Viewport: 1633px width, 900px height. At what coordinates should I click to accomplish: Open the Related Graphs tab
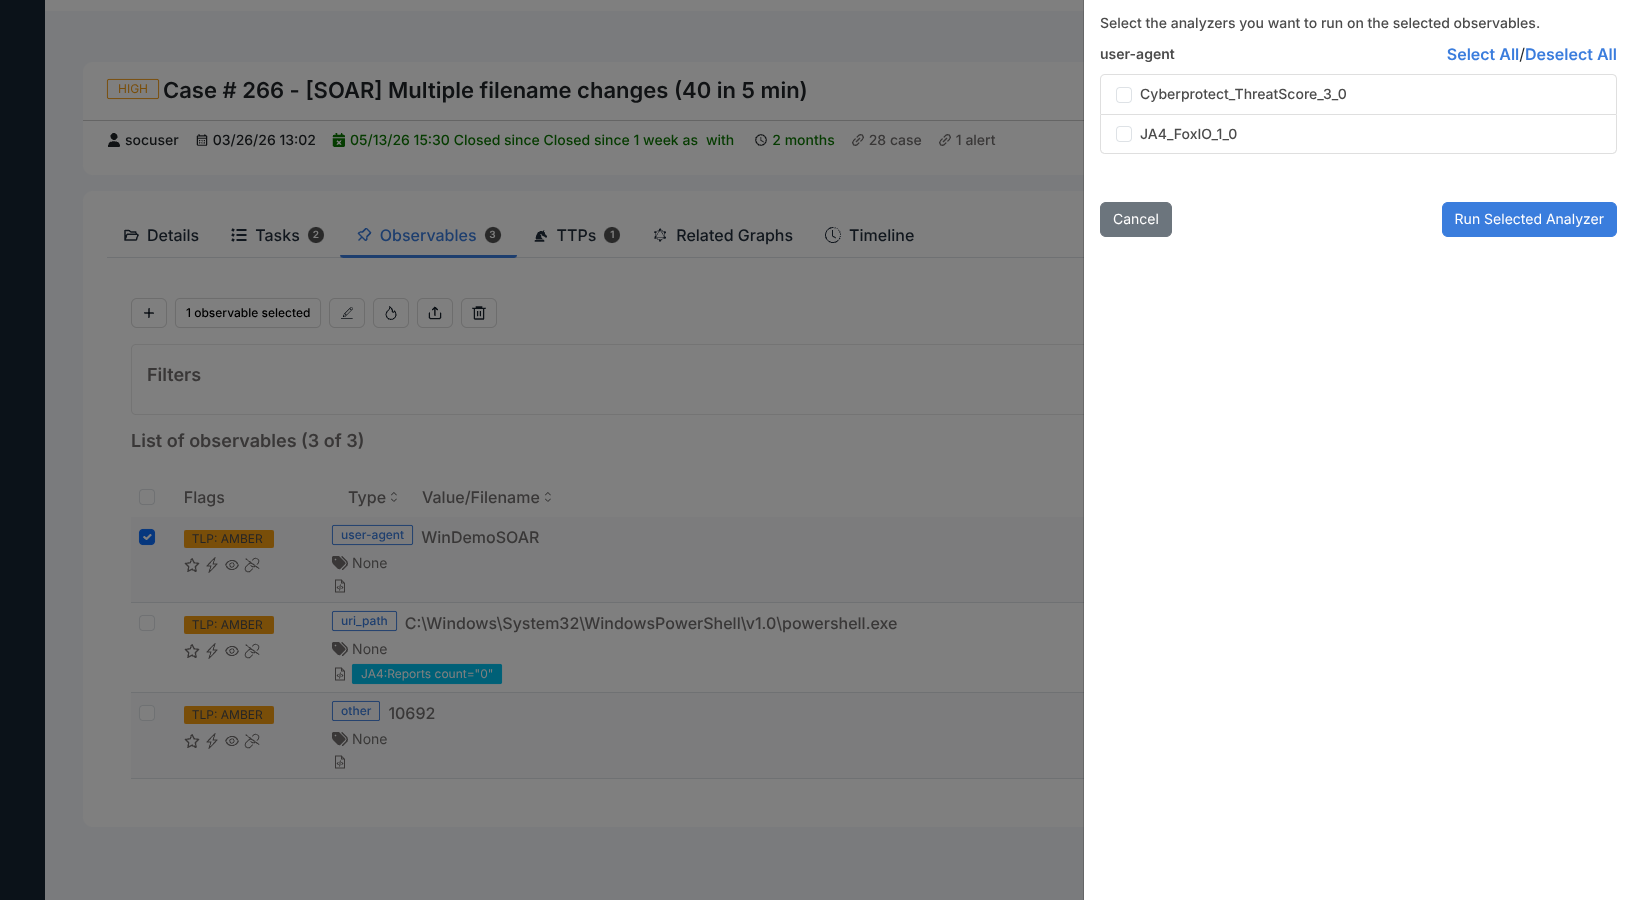tap(723, 236)
